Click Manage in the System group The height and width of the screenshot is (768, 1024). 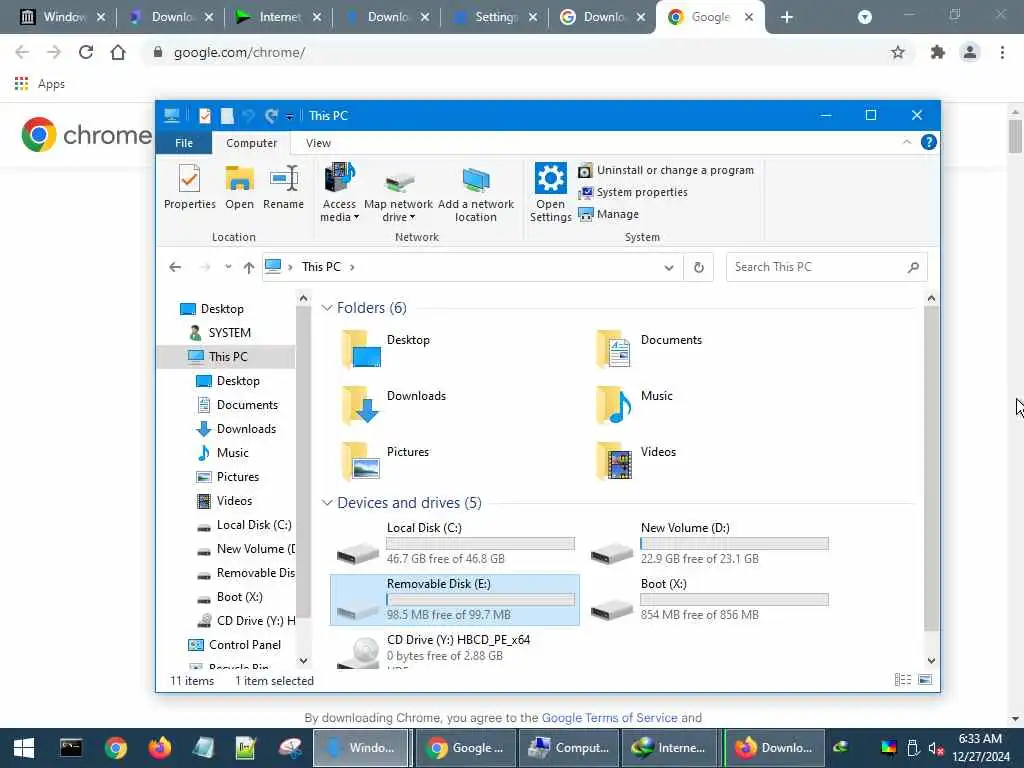tap(609, 214)
